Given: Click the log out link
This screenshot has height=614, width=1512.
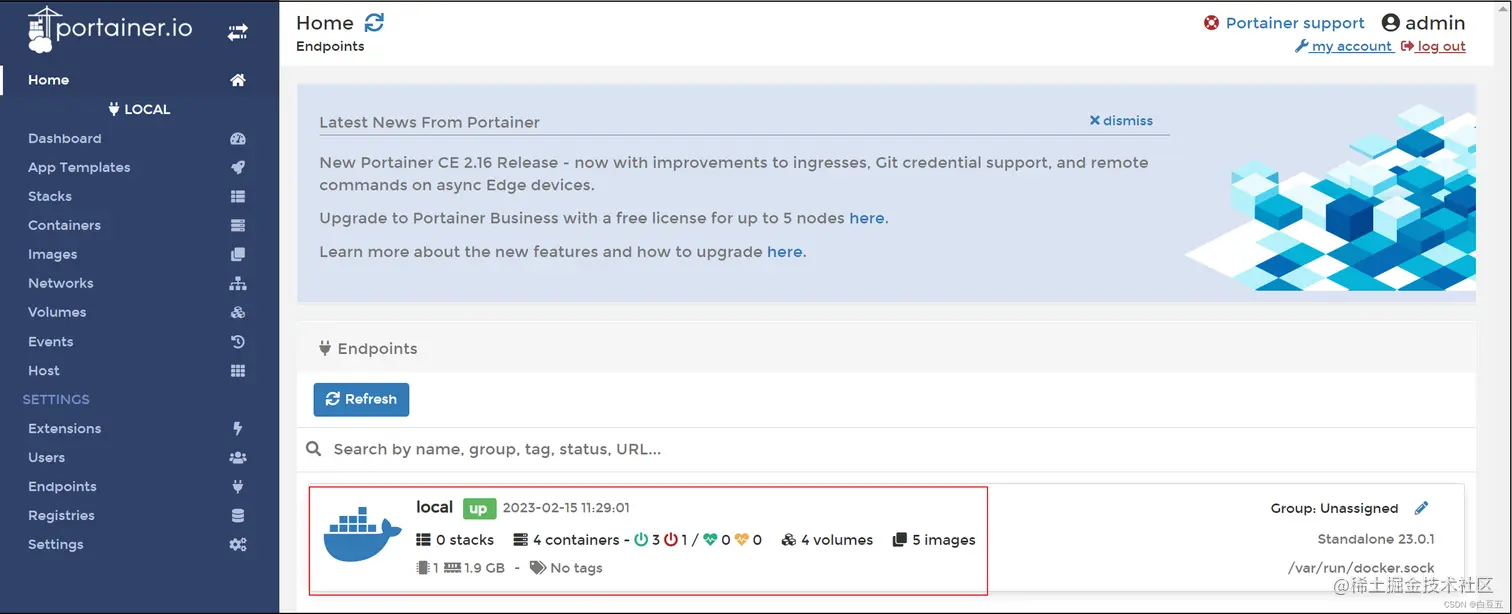Looking at the screenshot, I should coord(1434,46).
